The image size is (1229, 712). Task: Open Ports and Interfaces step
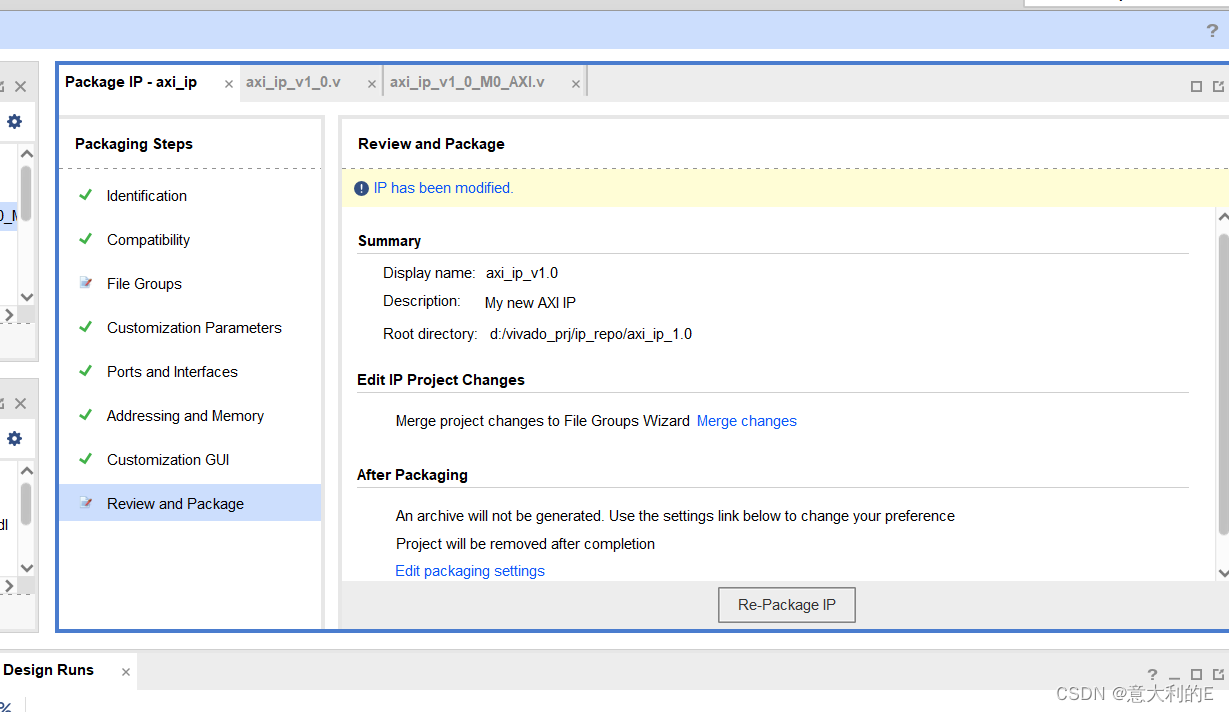pos(172,372)
